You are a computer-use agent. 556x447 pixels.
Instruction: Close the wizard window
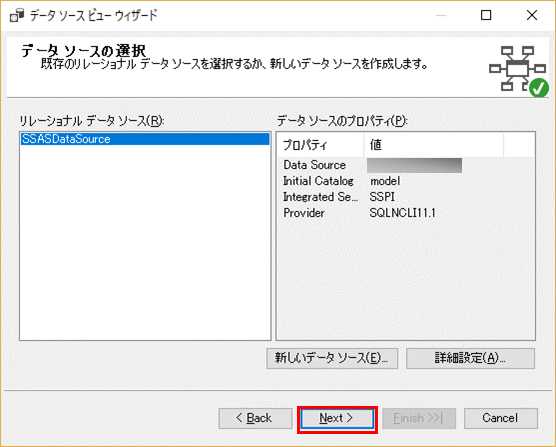(x=532, y=15)
